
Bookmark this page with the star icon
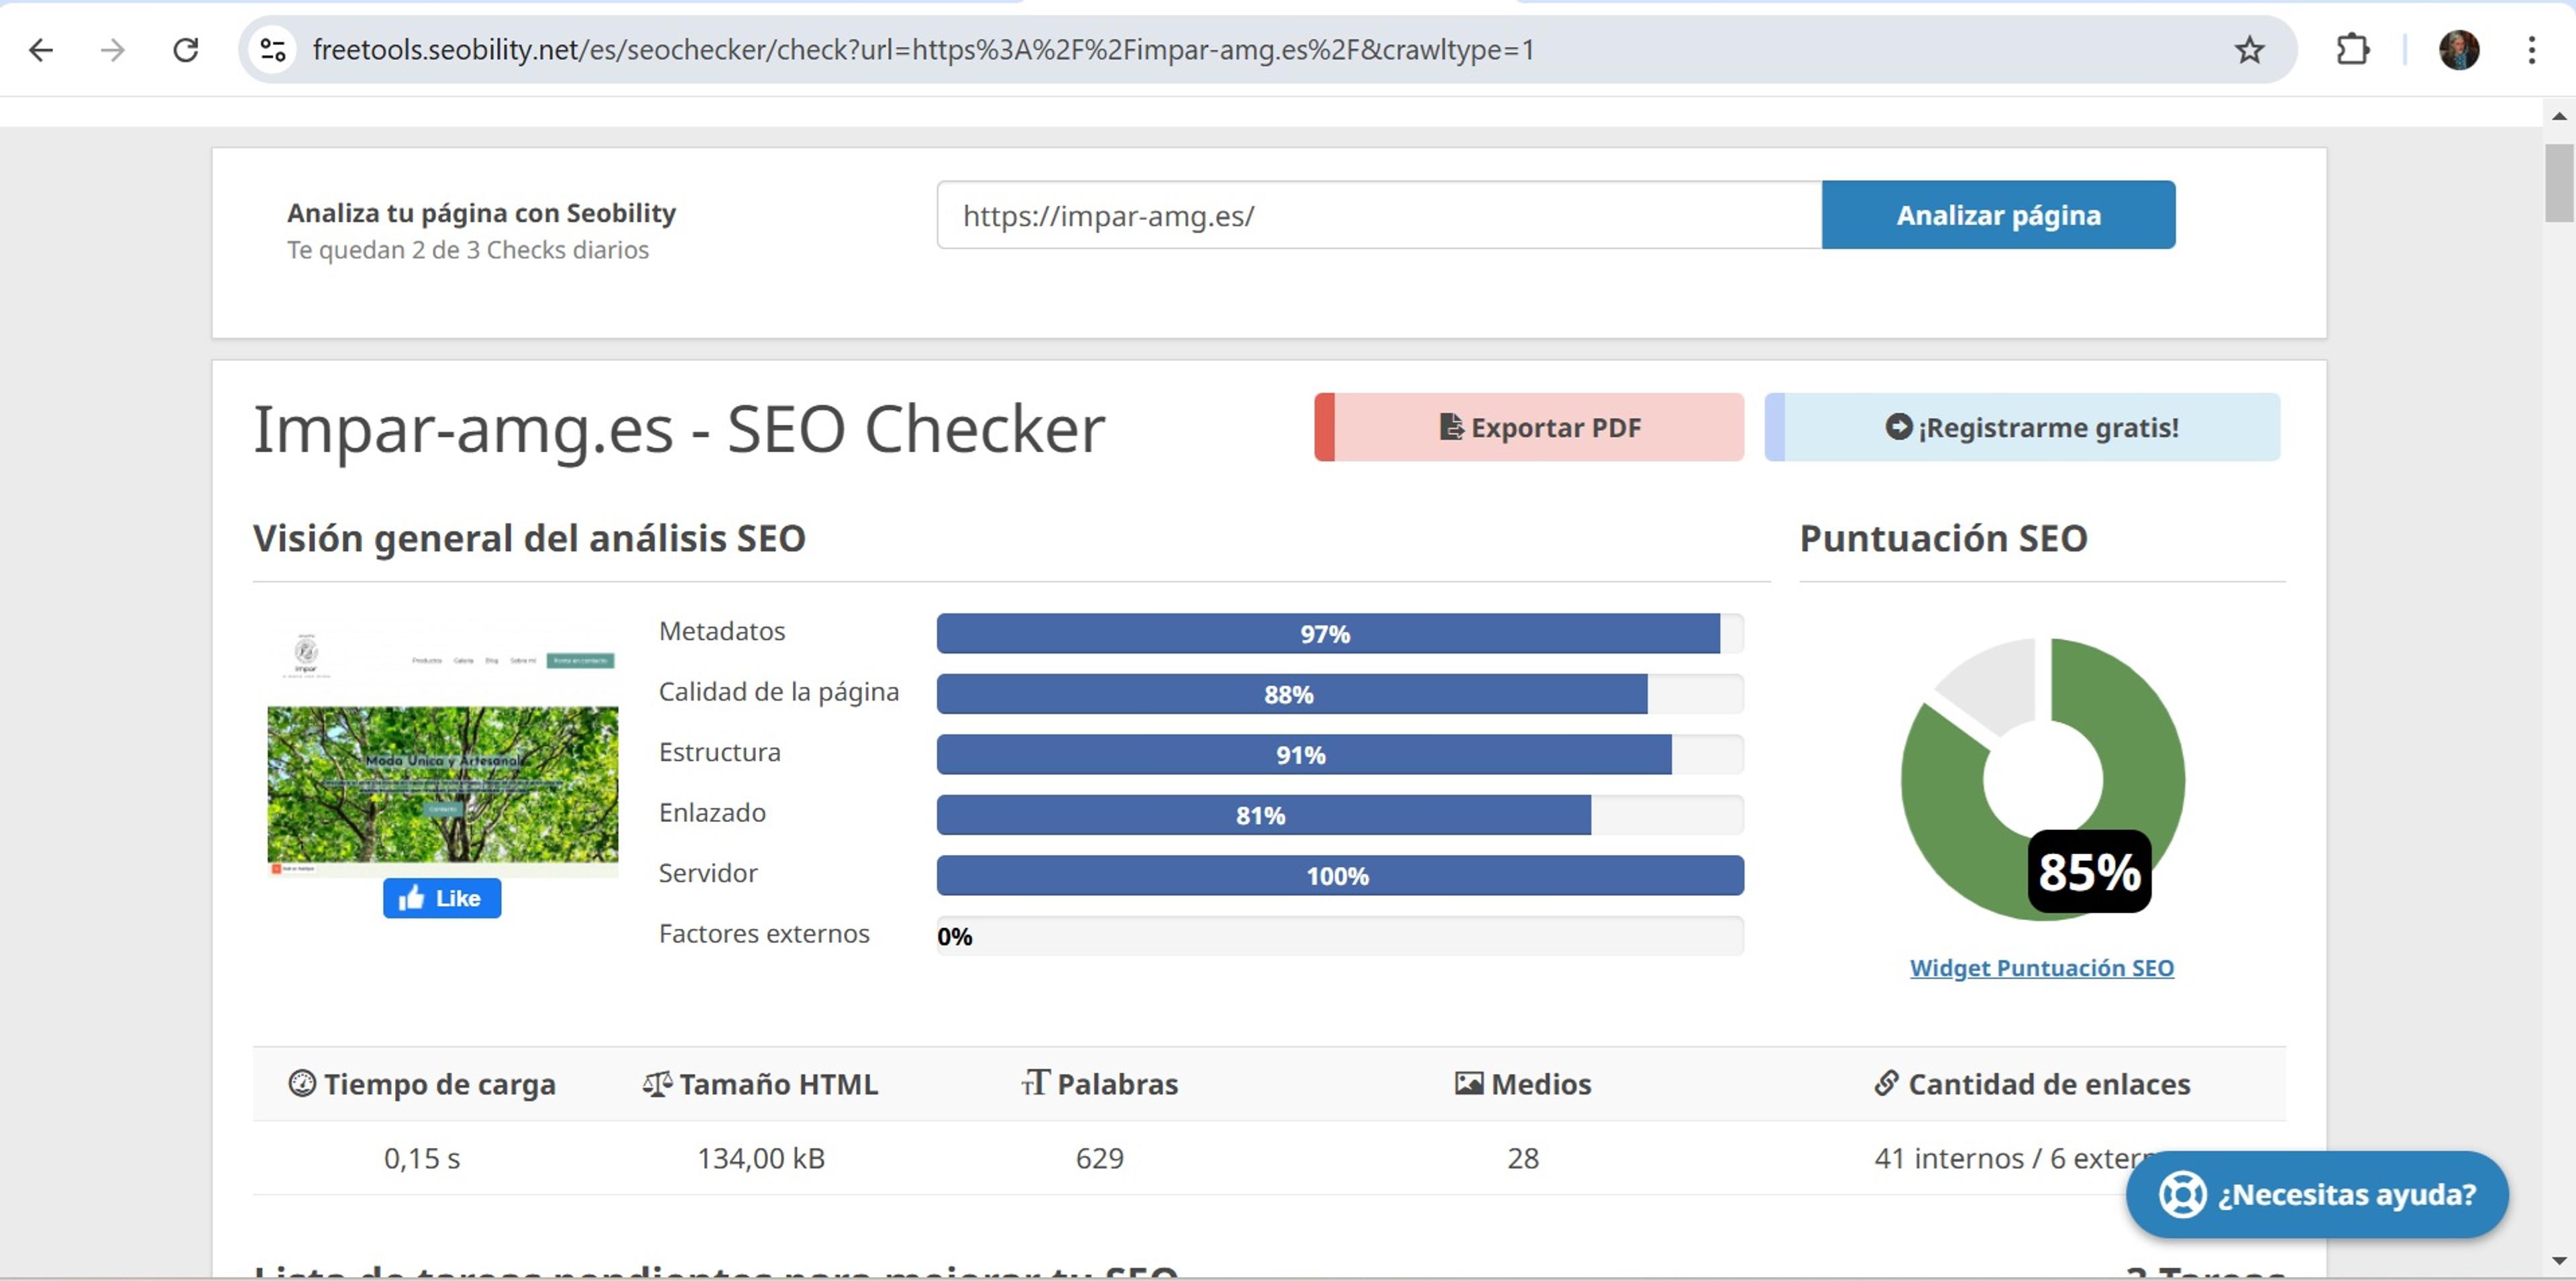[2249, 50]
